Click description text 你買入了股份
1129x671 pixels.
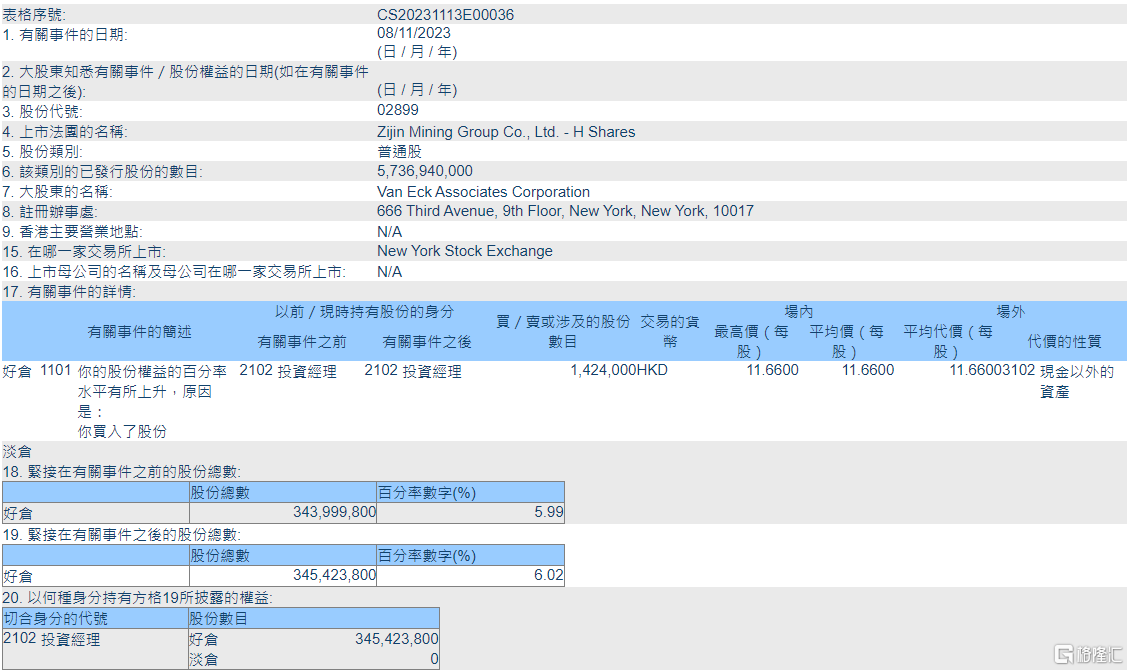122,431
